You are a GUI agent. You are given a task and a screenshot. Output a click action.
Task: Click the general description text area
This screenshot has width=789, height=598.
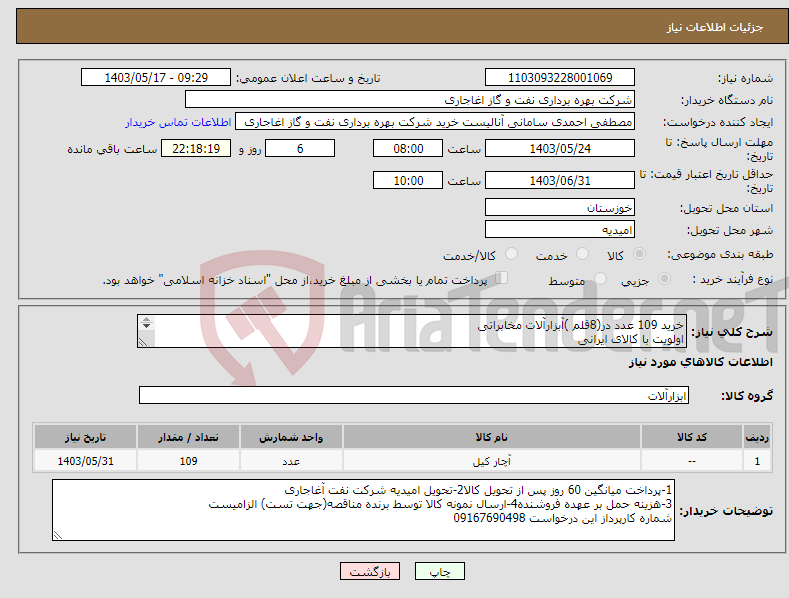(412, 331)
